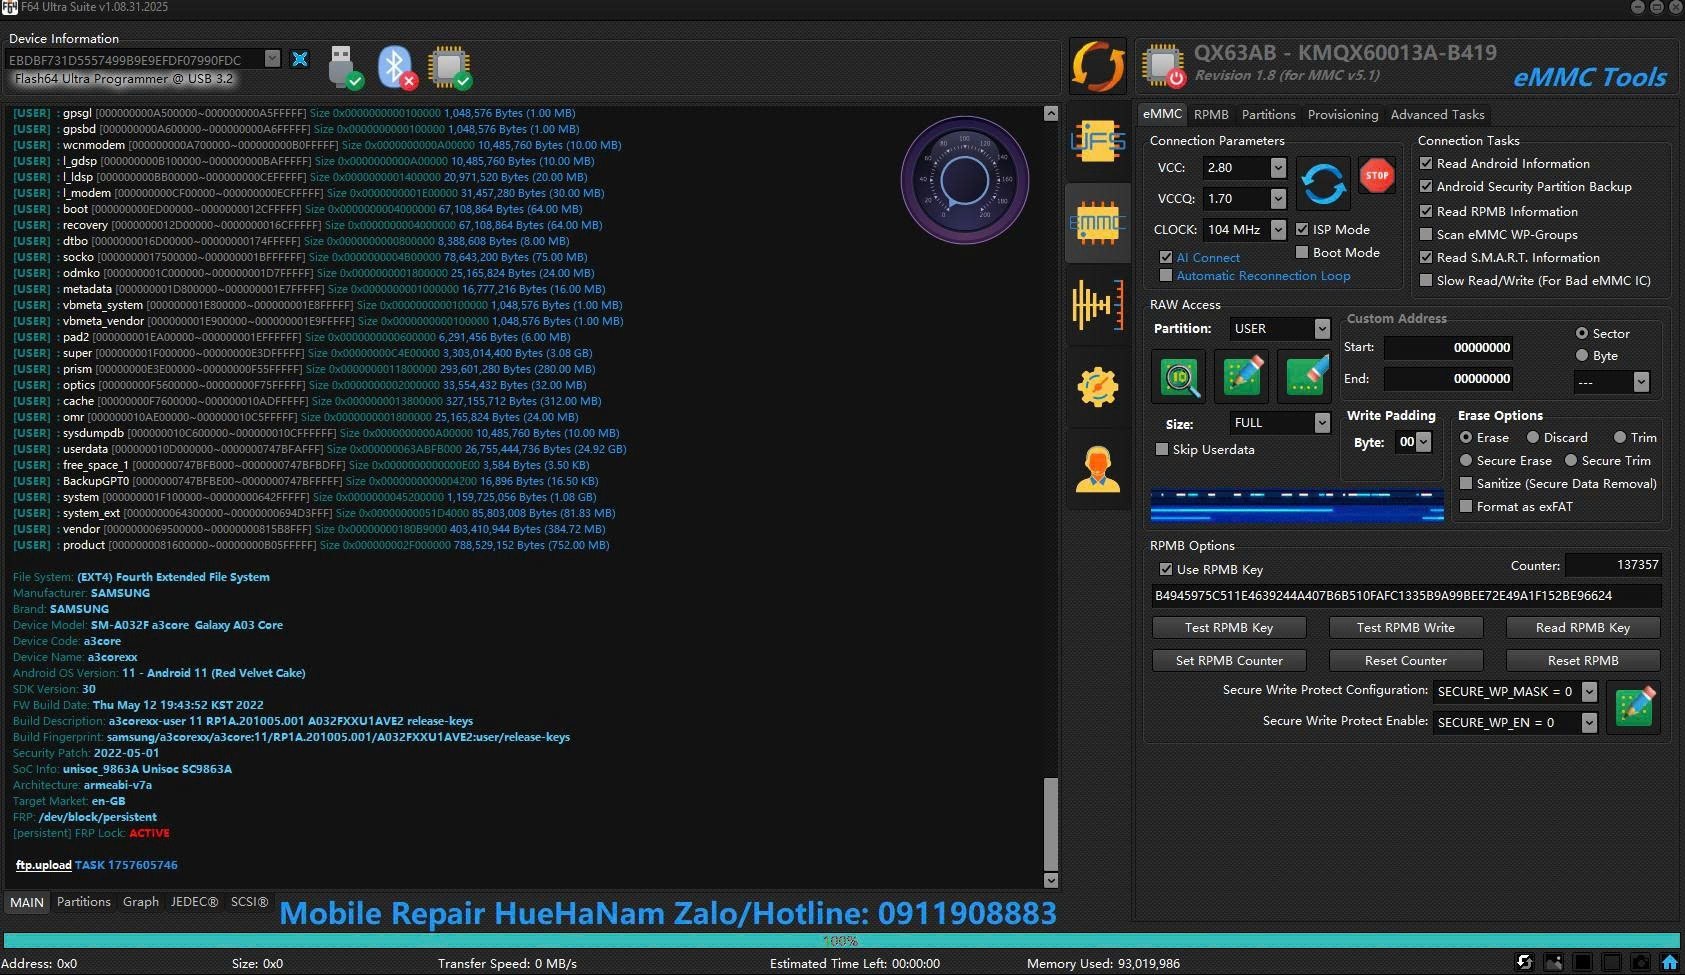1685x975 pixels.
Task: Click the Test RPMB Key button
Action: click(1229, 628)
